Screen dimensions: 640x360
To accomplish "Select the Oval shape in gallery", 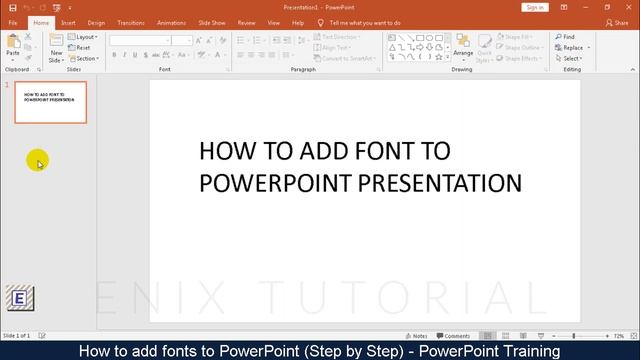I will coord(429,38).
